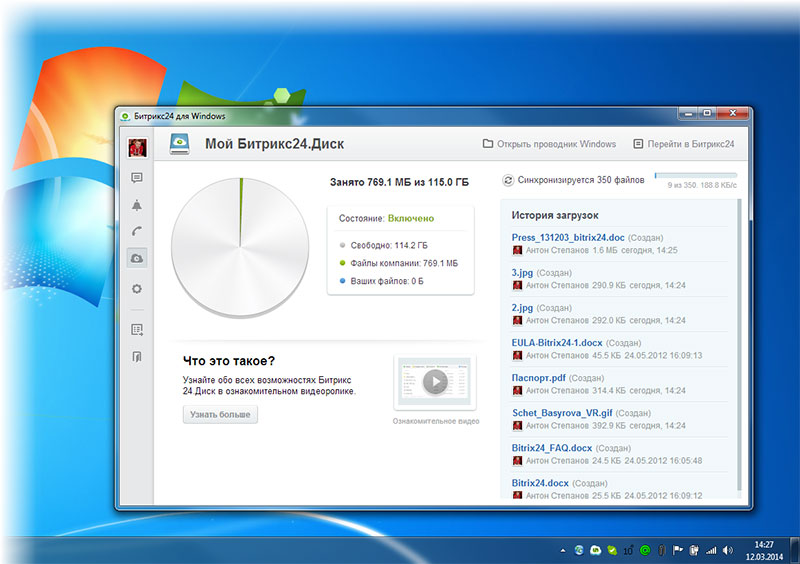Open Bitrix24_FAQ.docx file link
800x564 pixels.
(x=552, y=448)
